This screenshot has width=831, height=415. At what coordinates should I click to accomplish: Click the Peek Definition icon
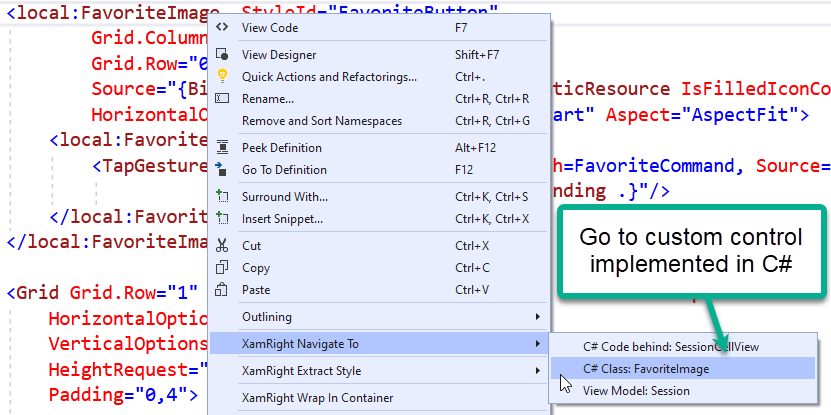coord(222,147)
